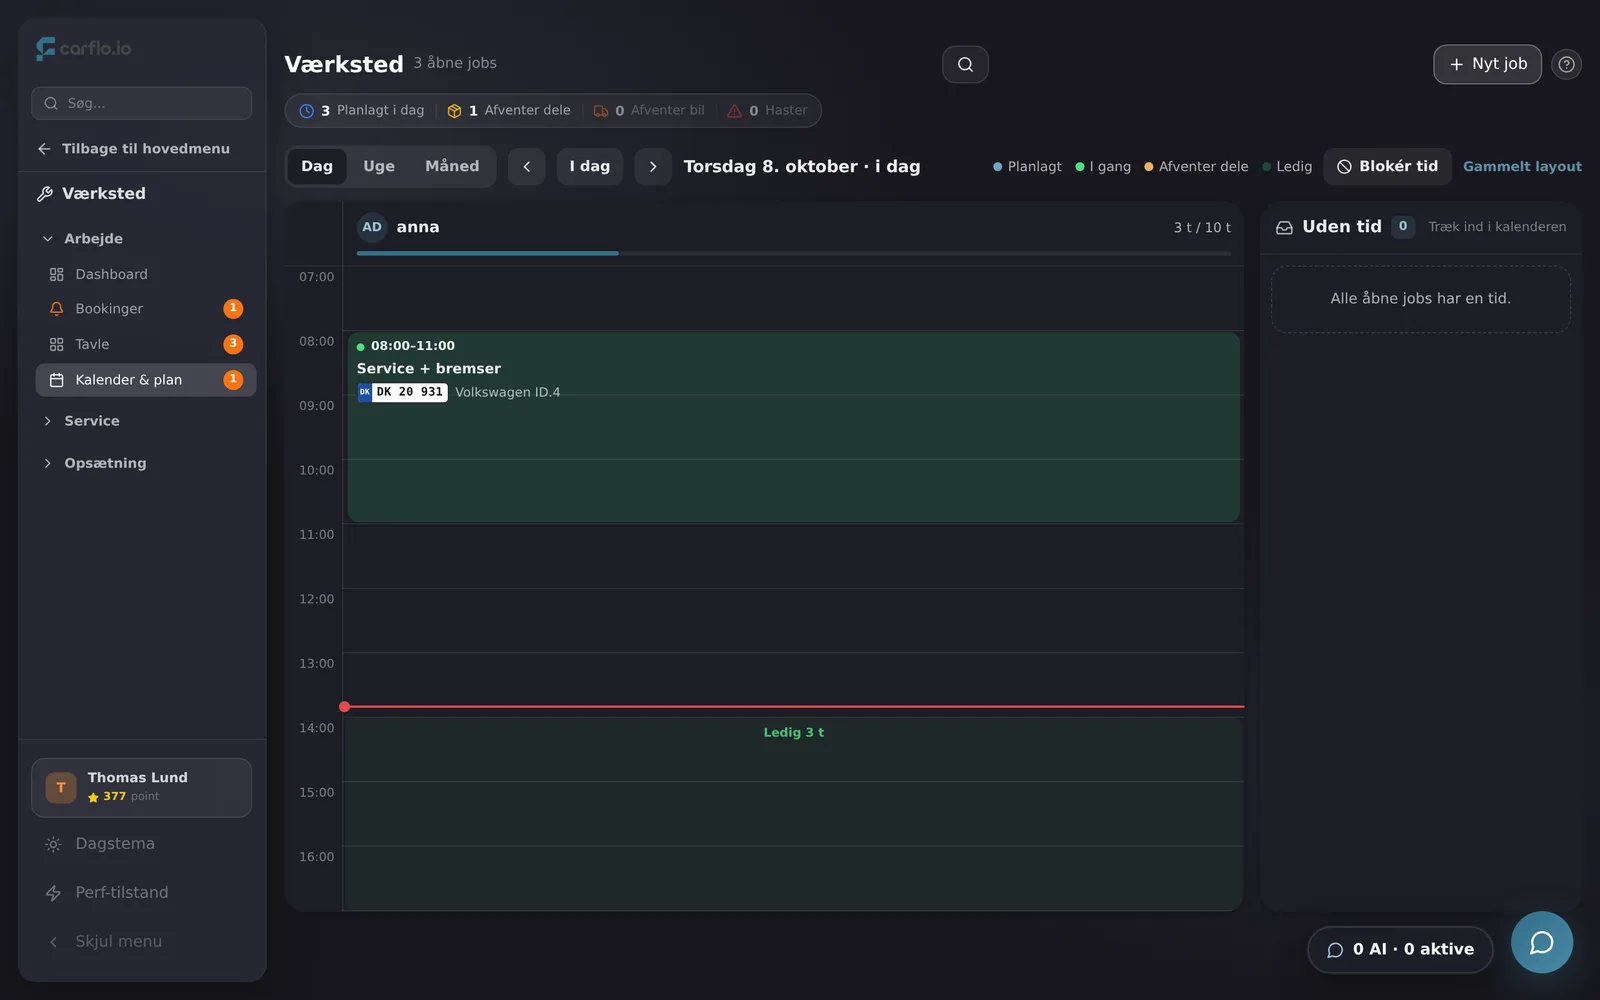Click the Tavle board icon
The width and height of the screenshot is (1600, 1000).
click(57, 344)
